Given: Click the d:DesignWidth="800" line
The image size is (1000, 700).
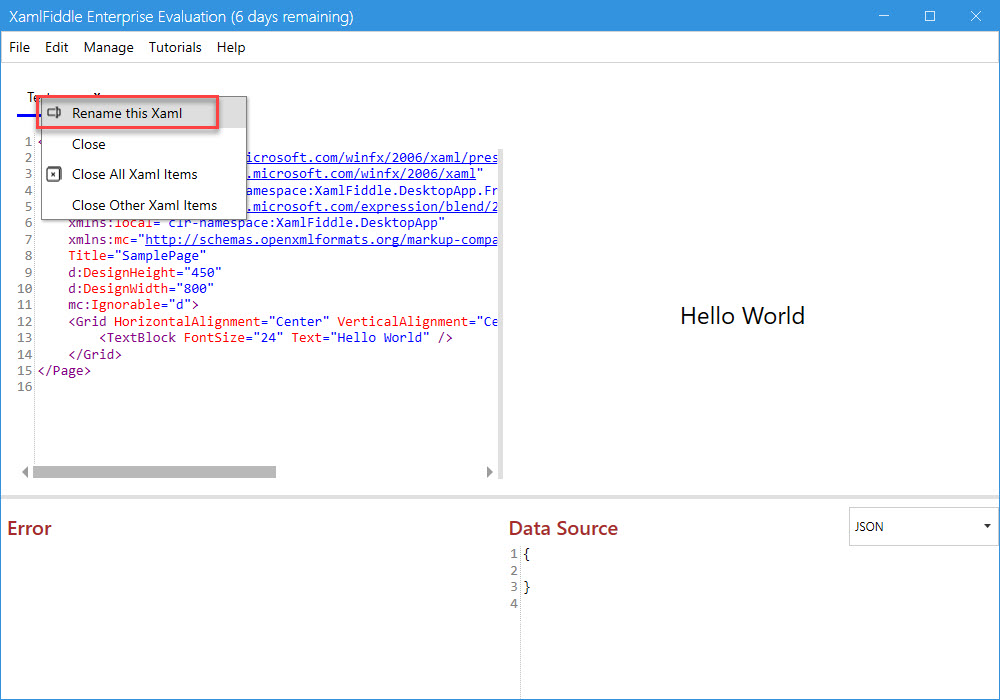Looking at the screenshot, I should (x=141, y=288).
